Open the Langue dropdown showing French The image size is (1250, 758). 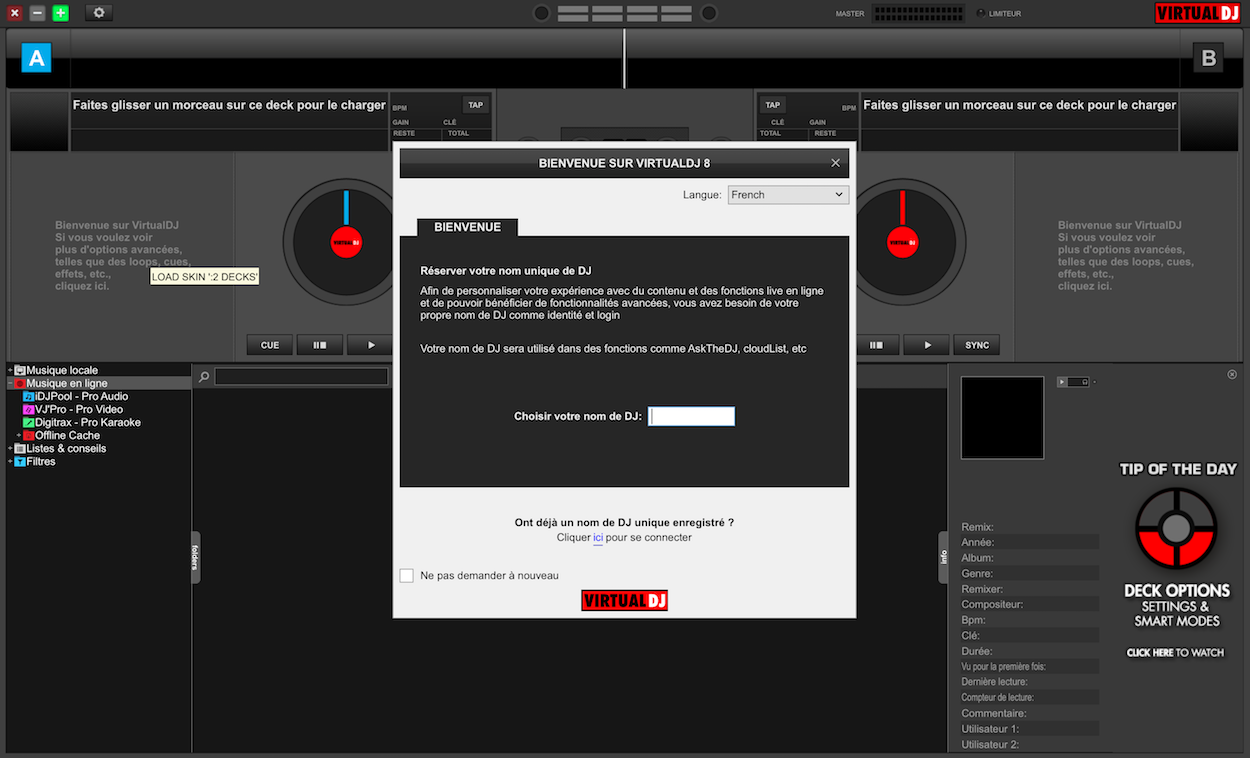788,195
